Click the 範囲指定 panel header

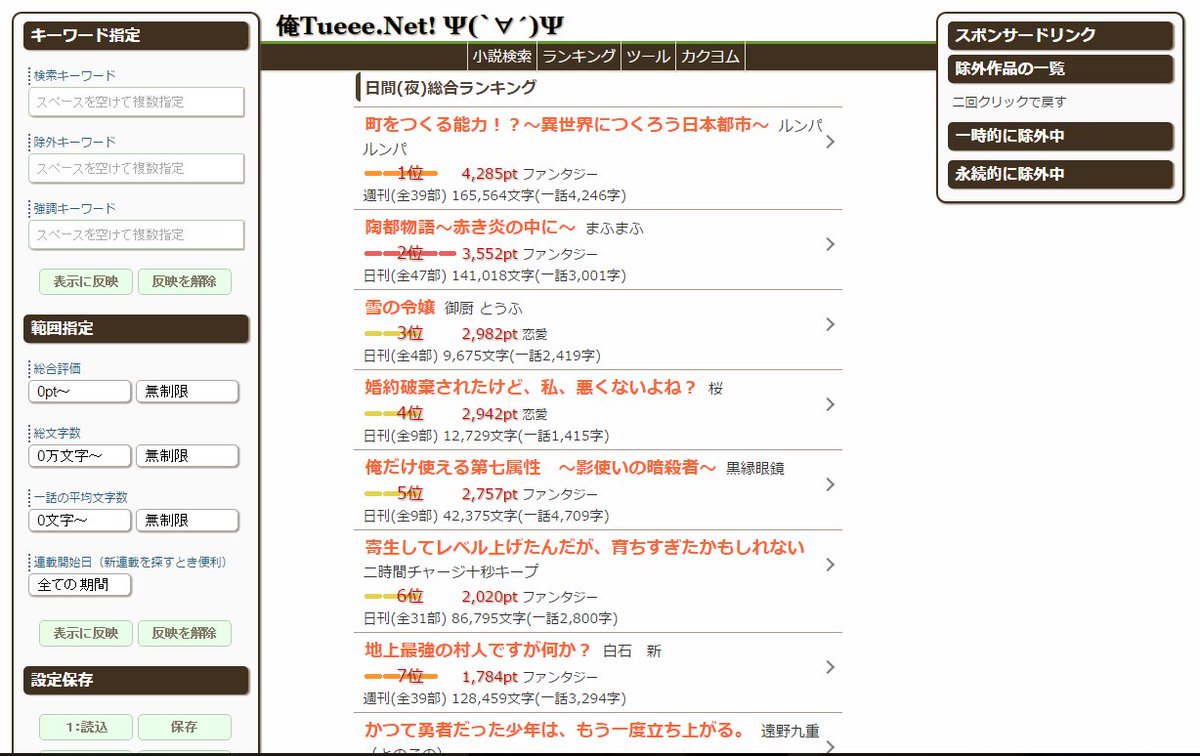(x=136, y=328)
